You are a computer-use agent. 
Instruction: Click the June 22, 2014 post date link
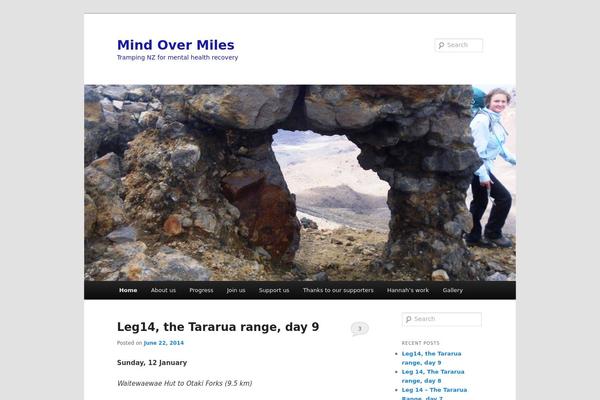tap(164, 343)
